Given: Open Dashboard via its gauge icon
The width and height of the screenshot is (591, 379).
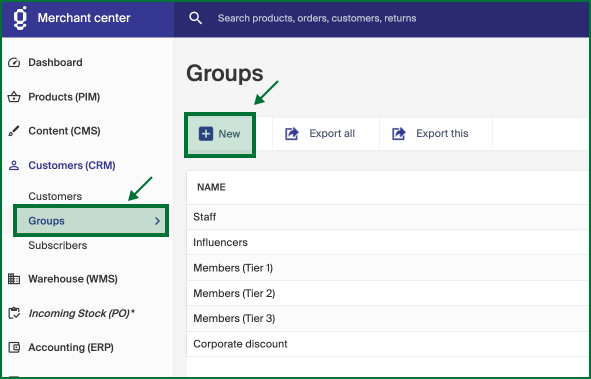Looking at the screenshot, I should click(x=14, y=62).
